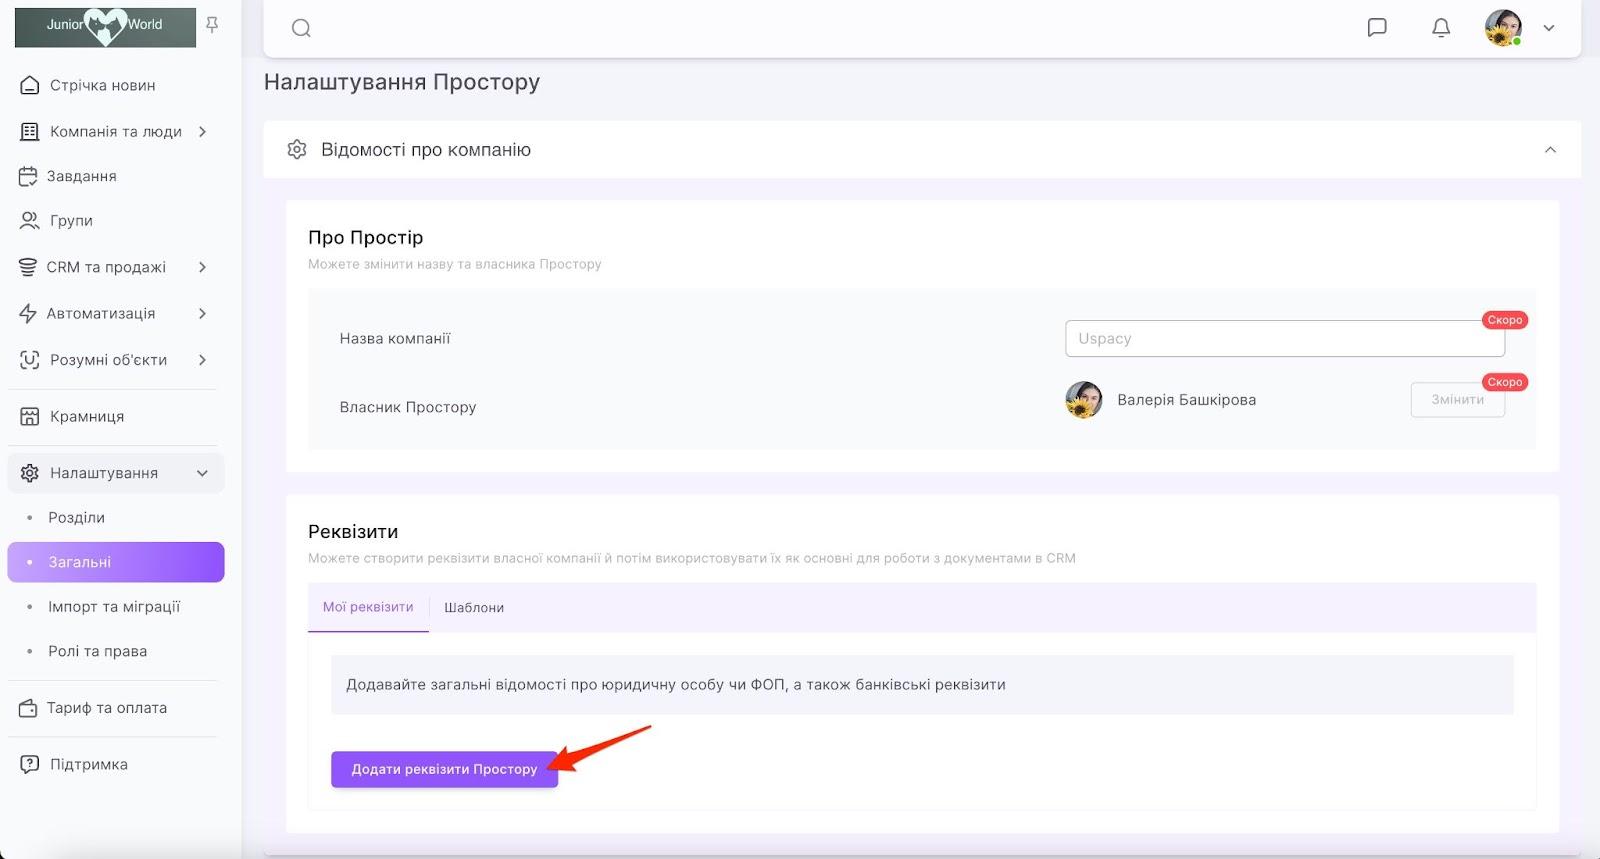Click the Назва компанії input field
Image resolution: width=1600 pixels, height=859 pixels.
click(x=1284, y=339)
